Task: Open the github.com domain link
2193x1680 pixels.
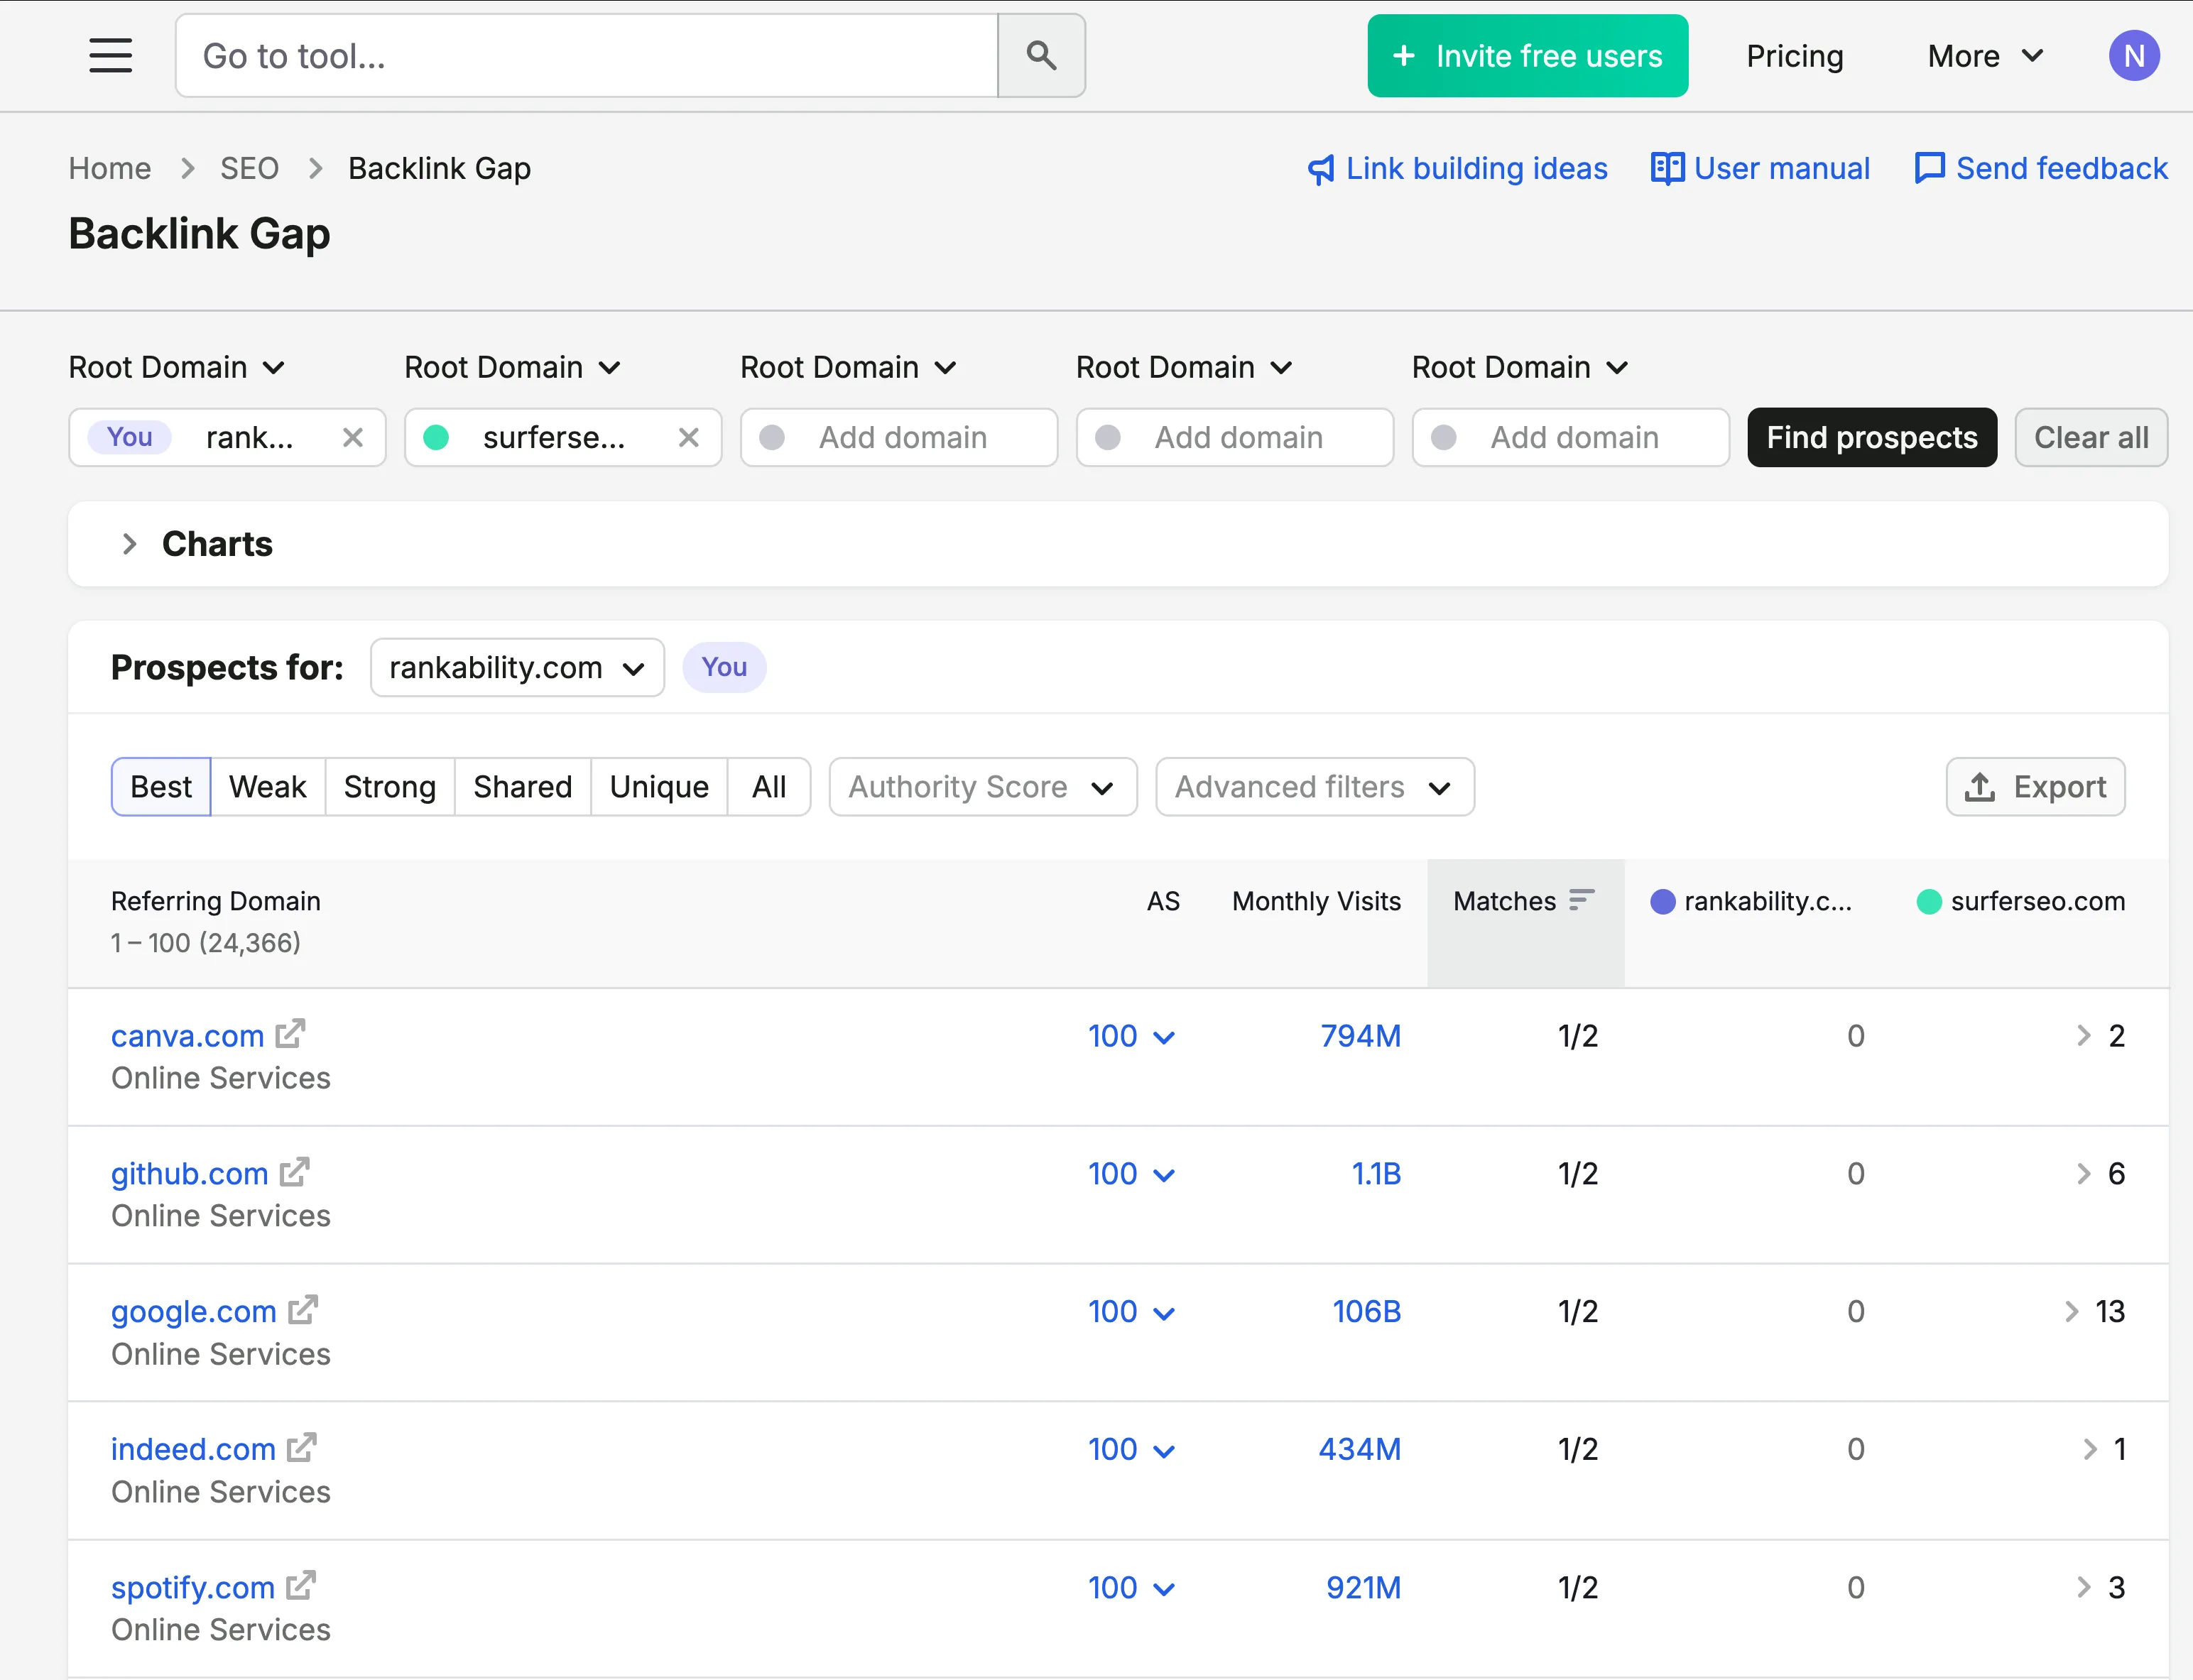Action: pyautogui.click(x=189, y=1174)
